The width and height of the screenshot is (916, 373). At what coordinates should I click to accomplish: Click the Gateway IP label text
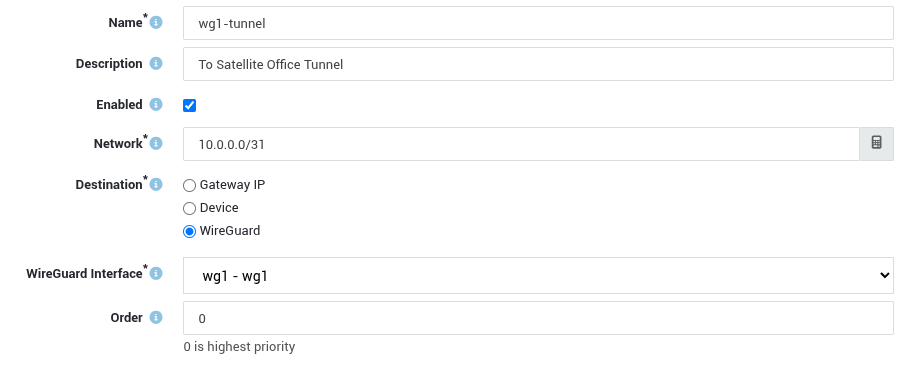[x=233, y=185]
